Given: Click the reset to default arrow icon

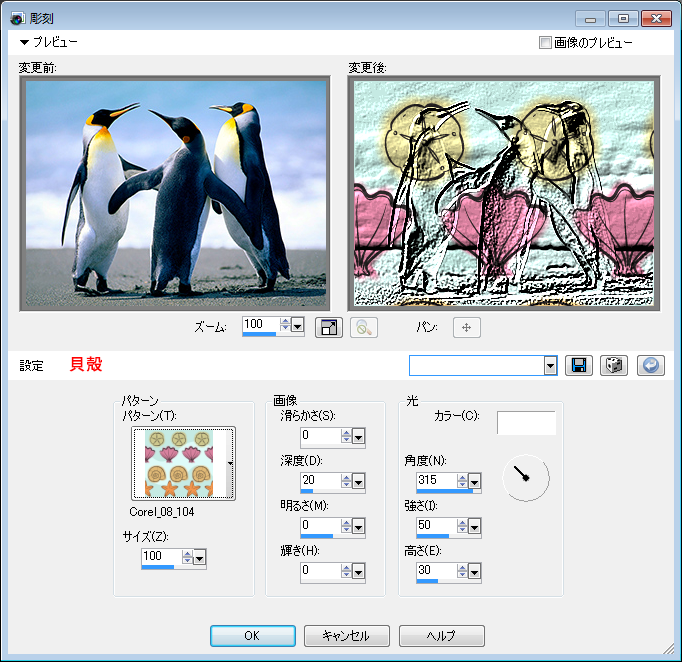Looking at the screenshot, I should point(650,365).
